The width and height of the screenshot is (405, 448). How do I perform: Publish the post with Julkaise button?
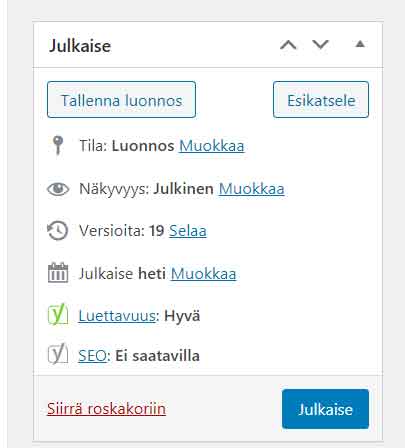pyautogui.click(x=325, y=409)
